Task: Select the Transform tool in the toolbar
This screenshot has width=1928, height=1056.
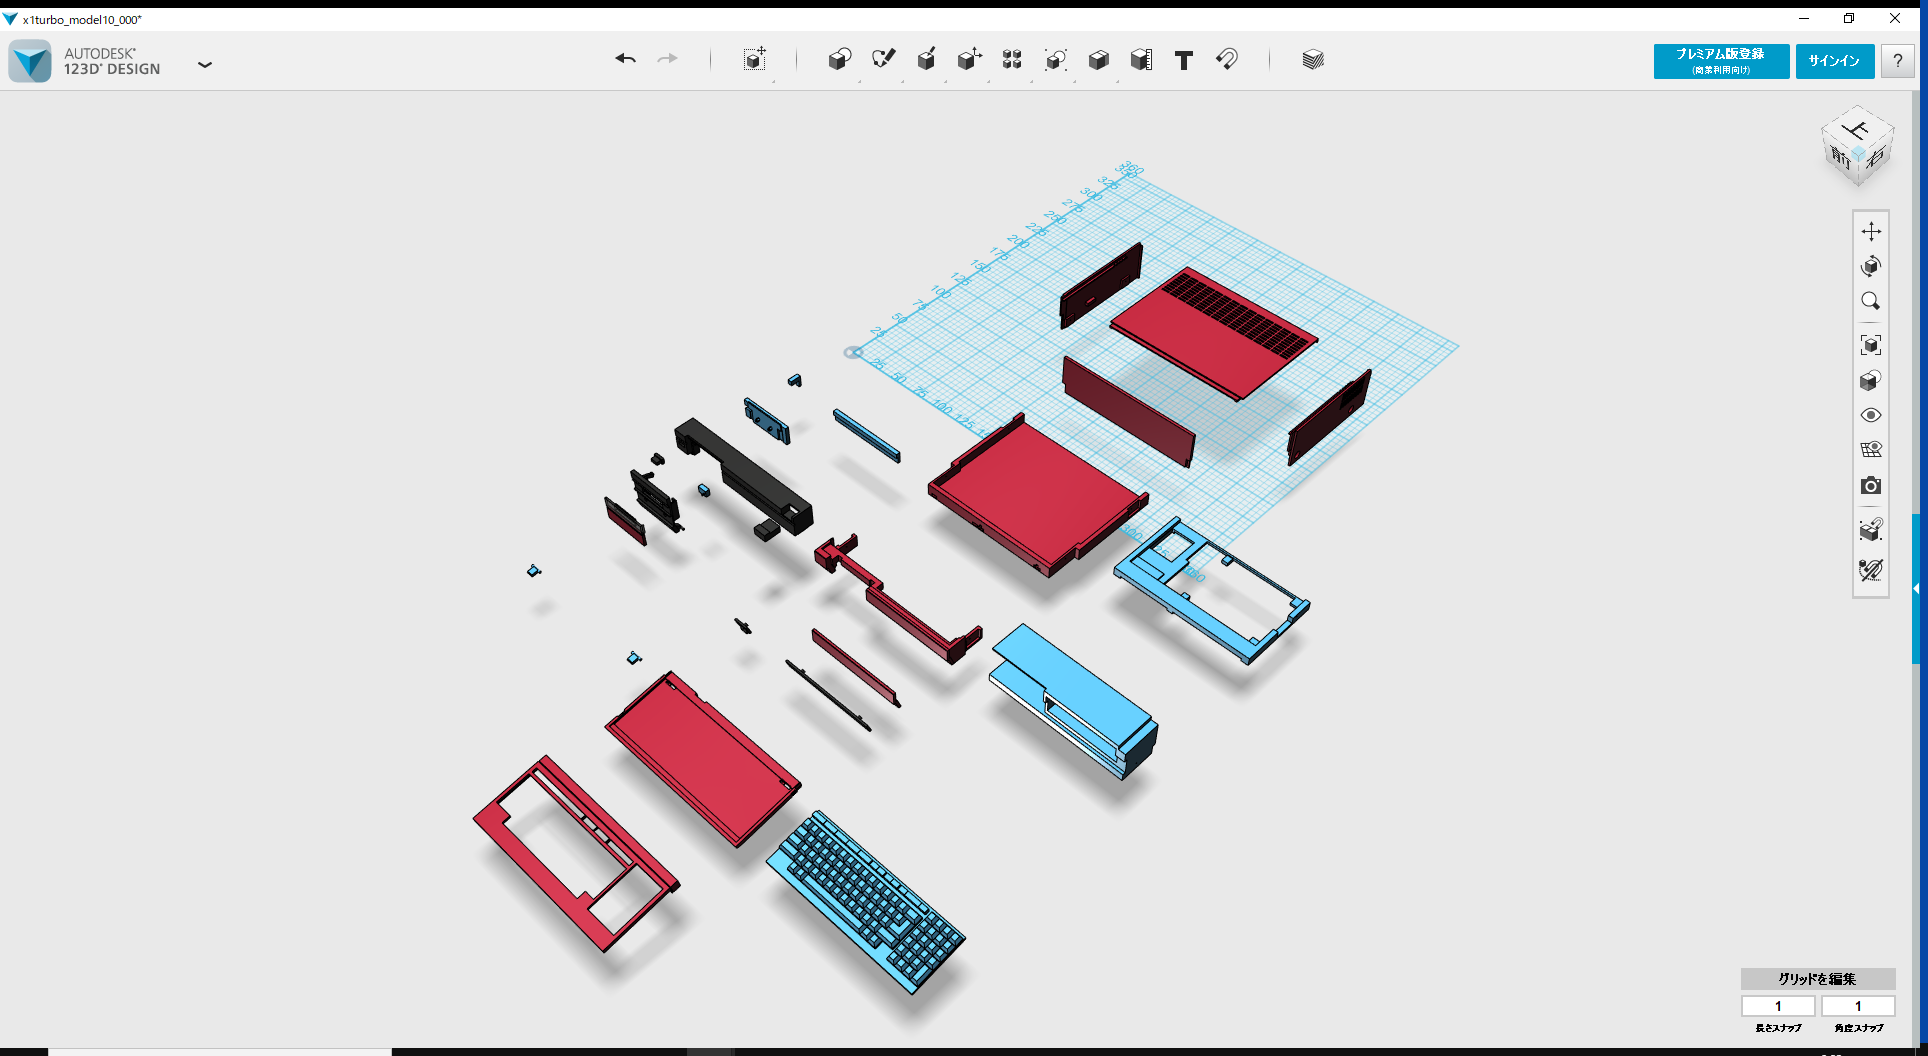Action: pos(755,60)
